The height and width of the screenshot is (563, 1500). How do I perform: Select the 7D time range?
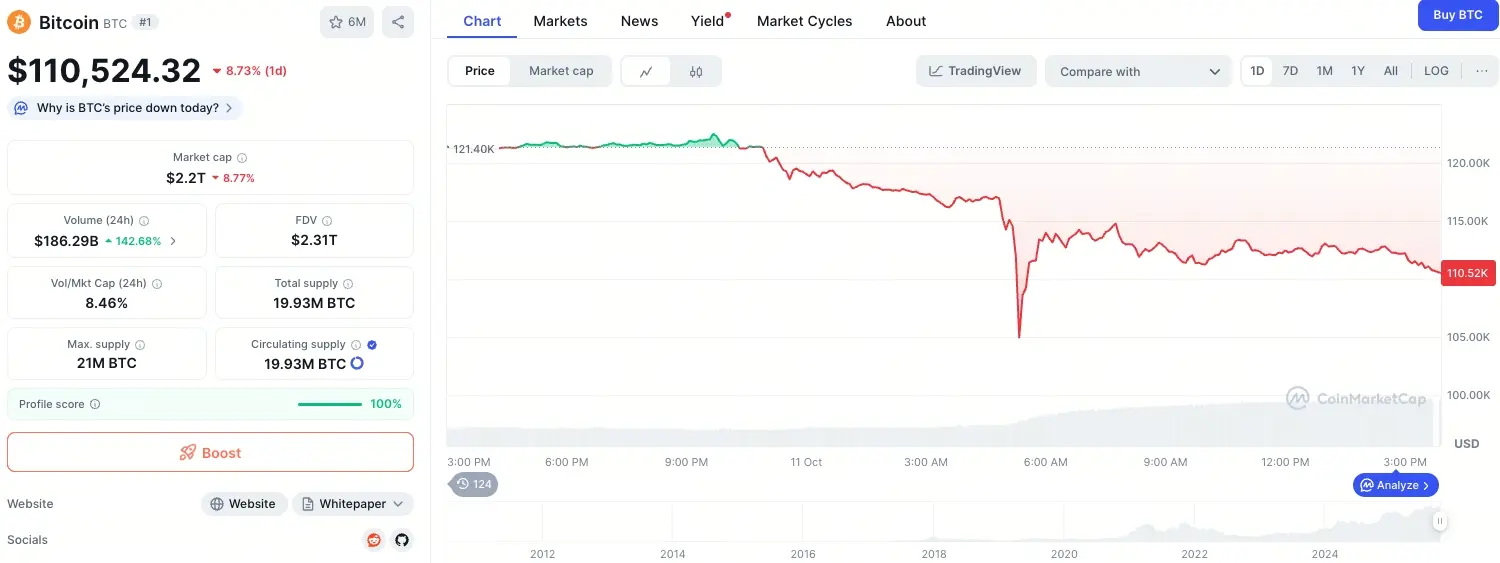tap(1290, 71)
